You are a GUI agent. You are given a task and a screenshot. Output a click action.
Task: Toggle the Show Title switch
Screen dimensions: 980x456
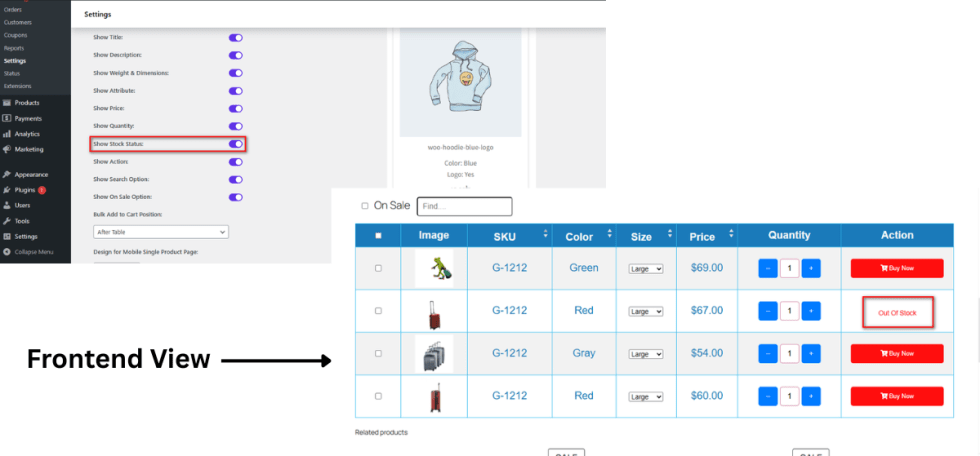[236, 37]
